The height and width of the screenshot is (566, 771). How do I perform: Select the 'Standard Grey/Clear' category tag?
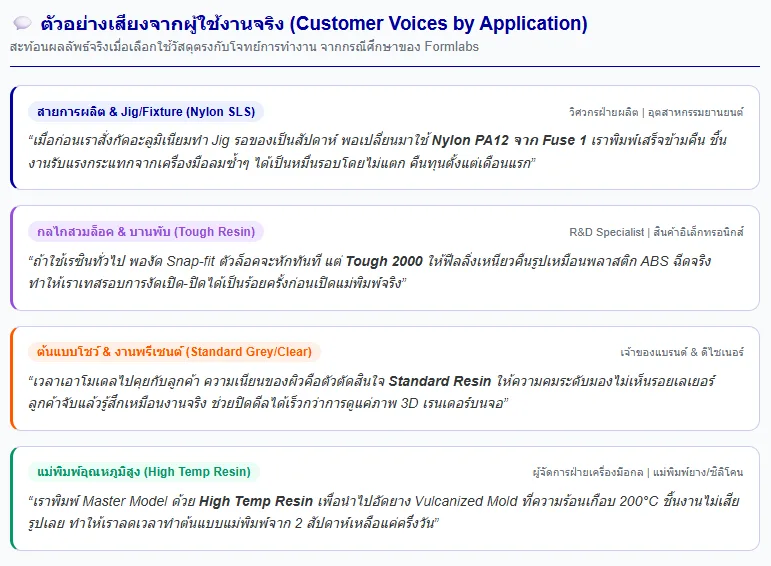(175, 352)
